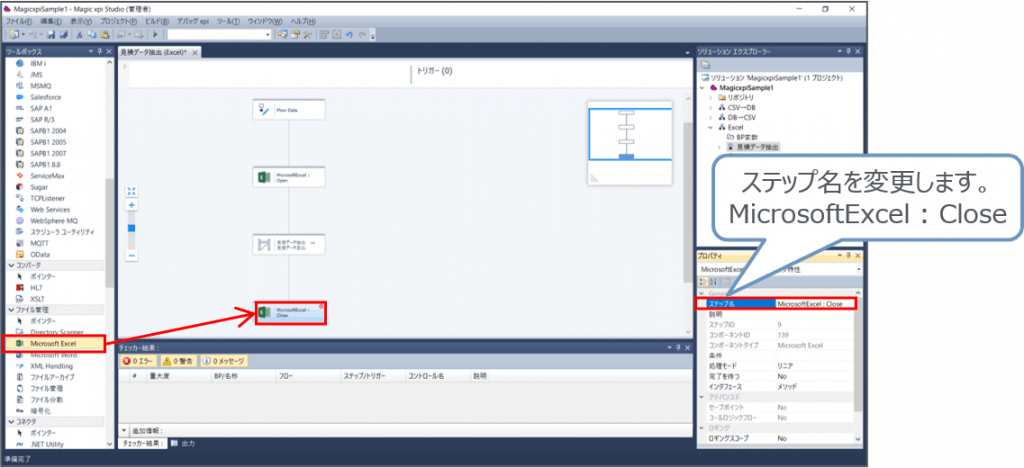Toggle the 0 警告 warnings filter
Screen dimensions: 1024x468
[181, 361]
